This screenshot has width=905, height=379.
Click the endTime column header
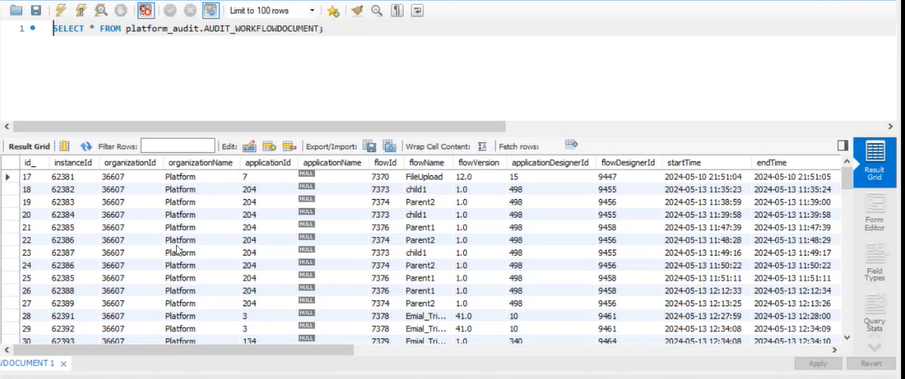[795, 163]
